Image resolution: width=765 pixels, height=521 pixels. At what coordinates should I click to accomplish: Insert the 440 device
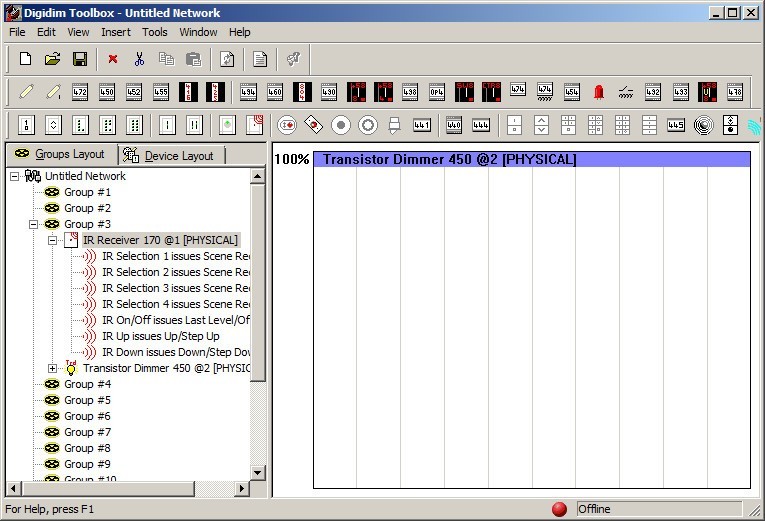454,125
